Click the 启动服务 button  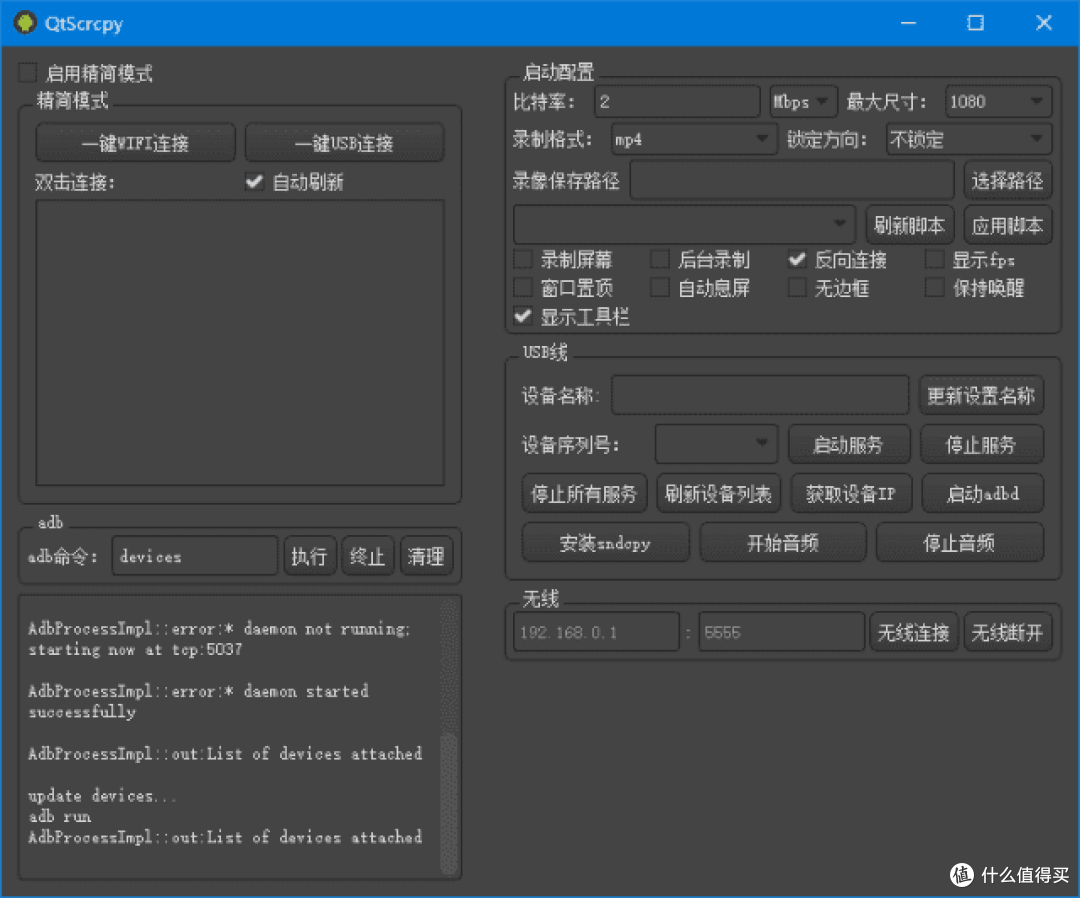(849, 444)
